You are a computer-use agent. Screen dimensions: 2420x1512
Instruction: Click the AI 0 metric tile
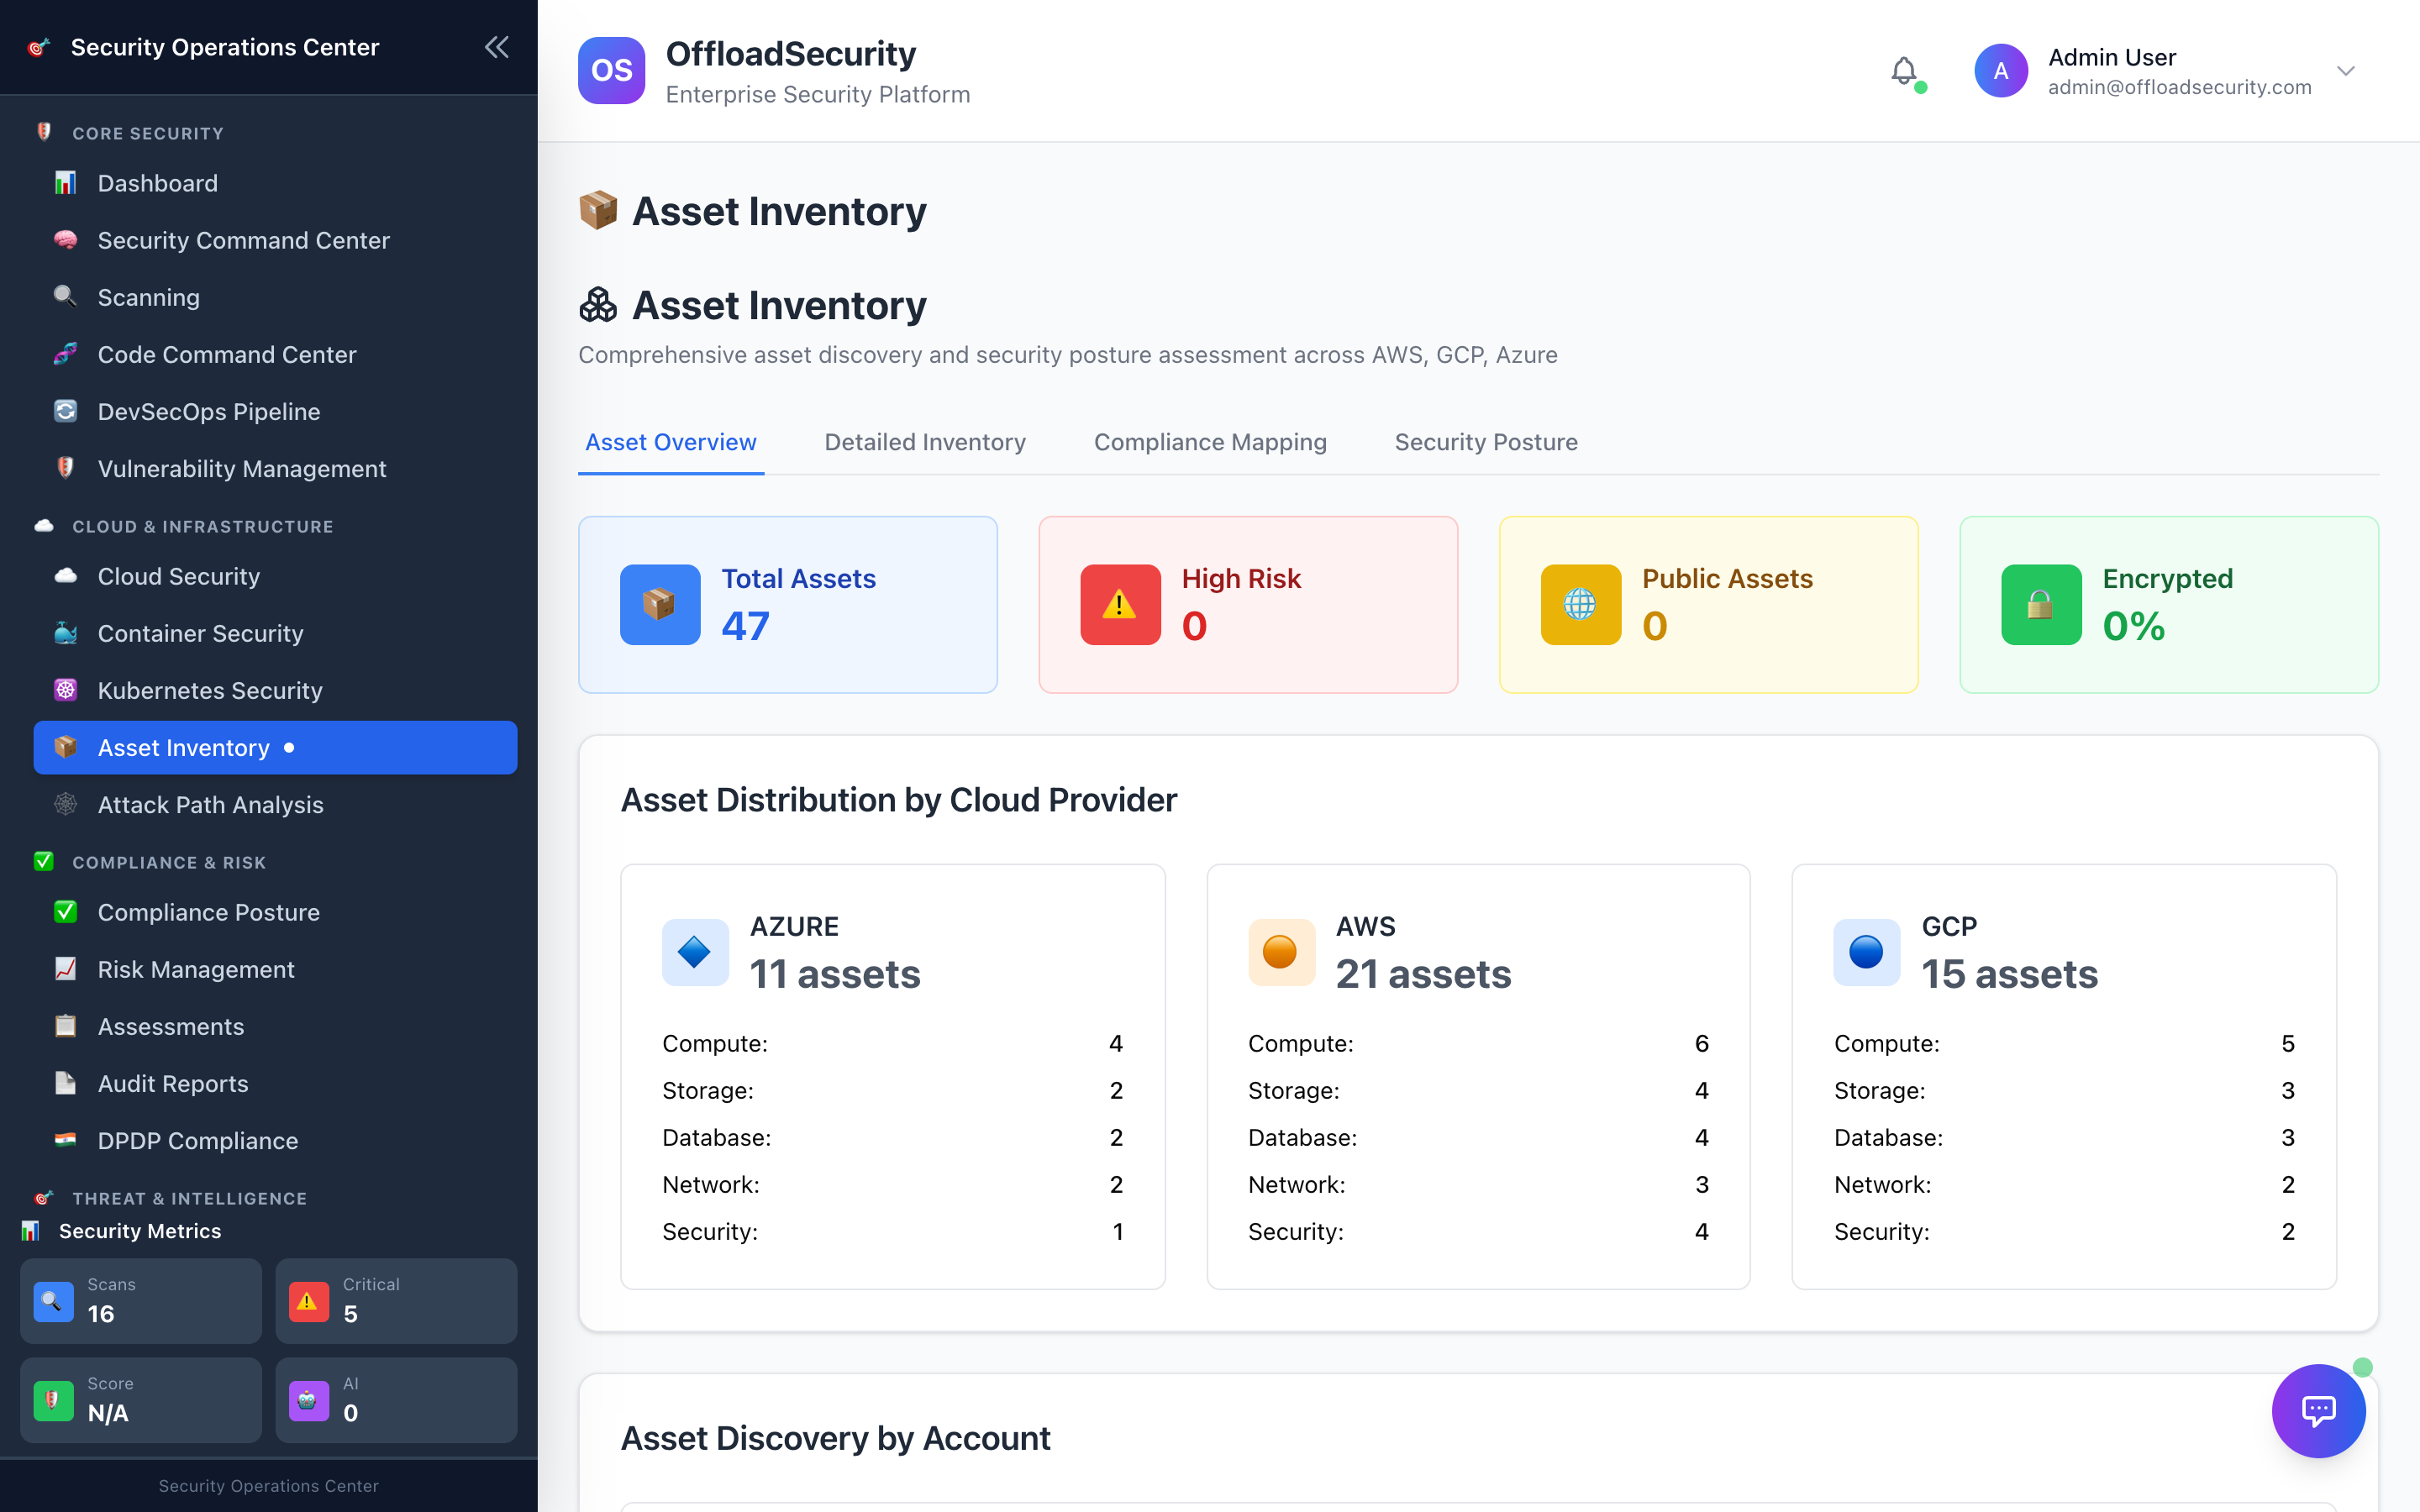(x=396, y=1399)
